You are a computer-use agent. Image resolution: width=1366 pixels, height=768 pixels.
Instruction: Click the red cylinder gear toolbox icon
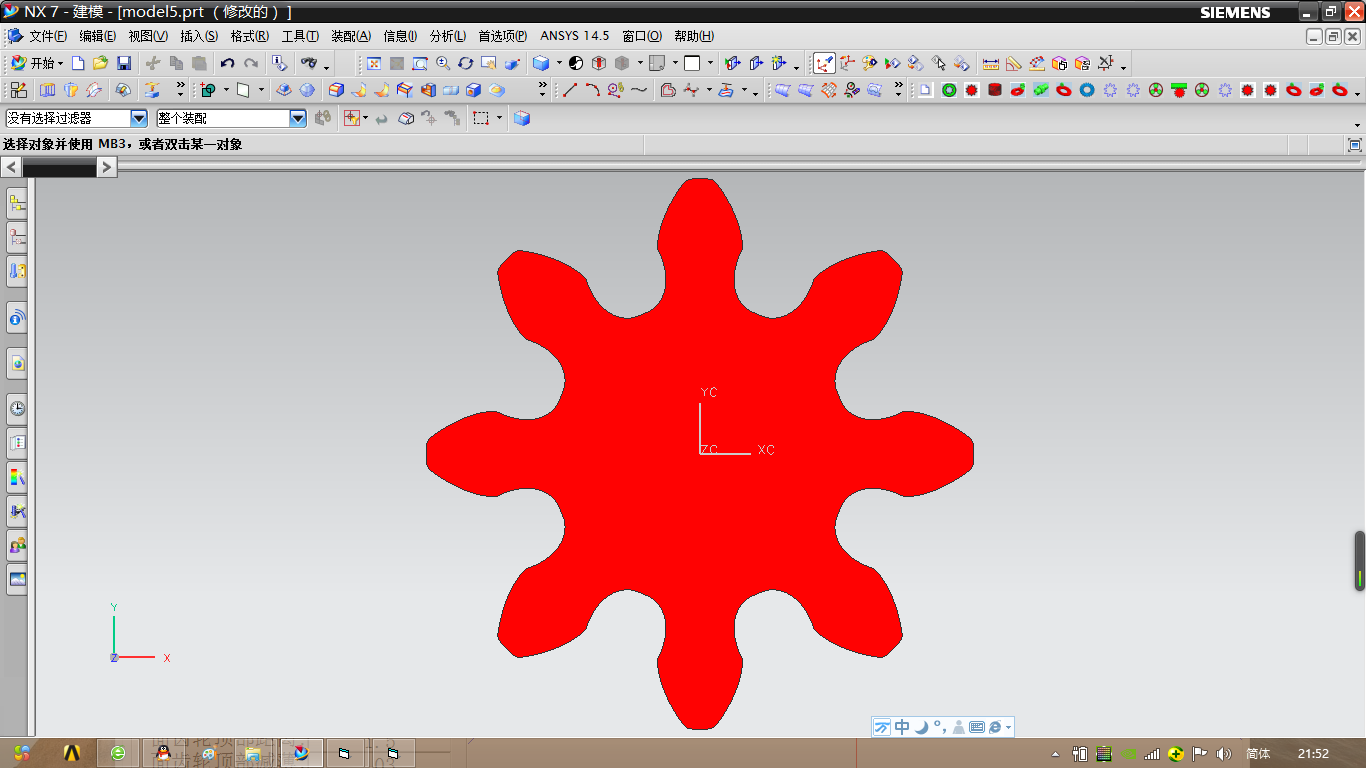pos(994,90)
